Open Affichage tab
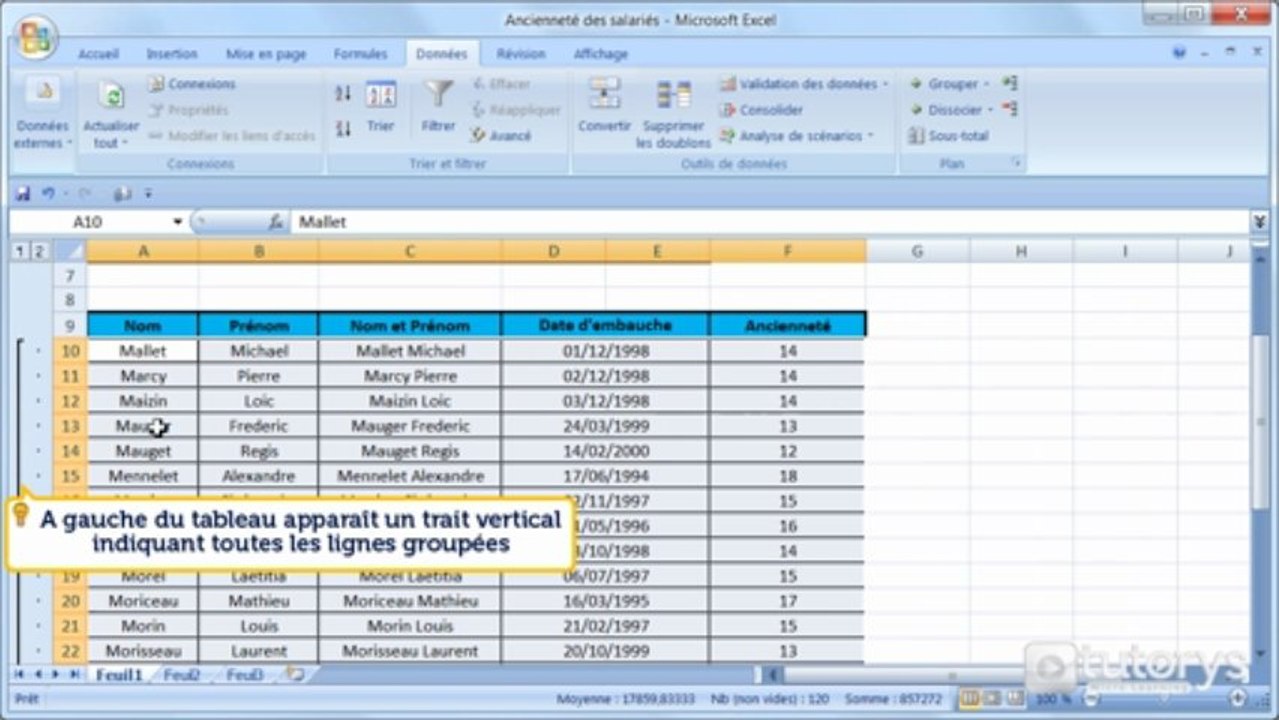This screenshot has width=1279, height=720. [601, 54]
